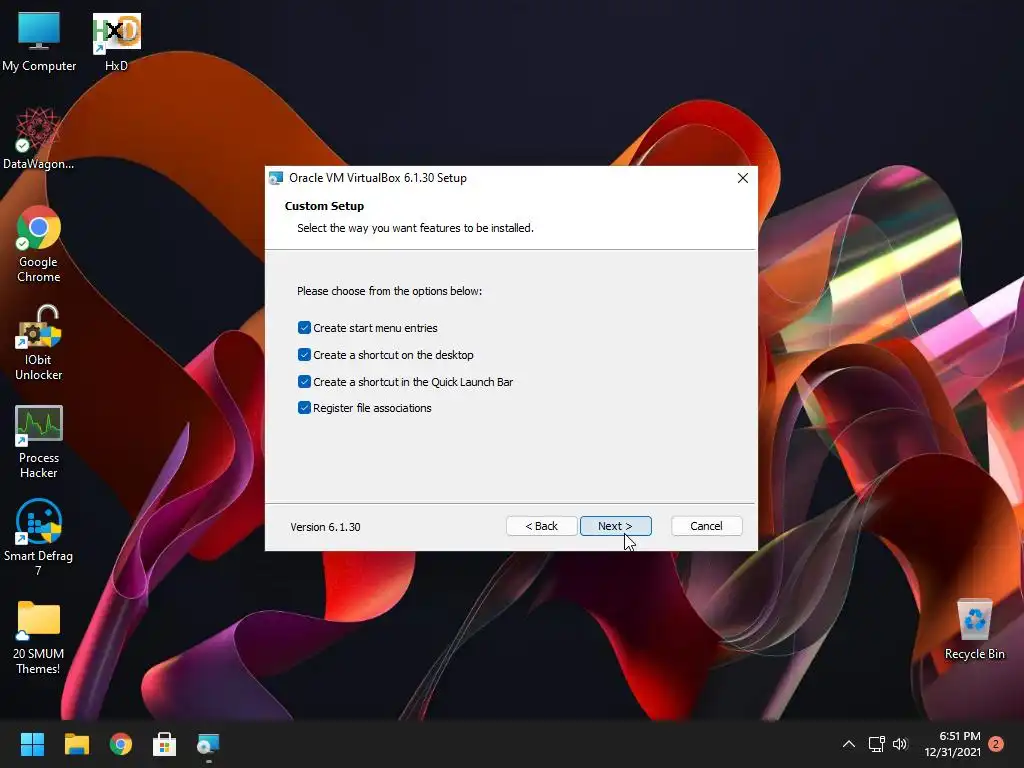Click the Custom Setup heading text
1024x768 pixels.
(324, 206)
